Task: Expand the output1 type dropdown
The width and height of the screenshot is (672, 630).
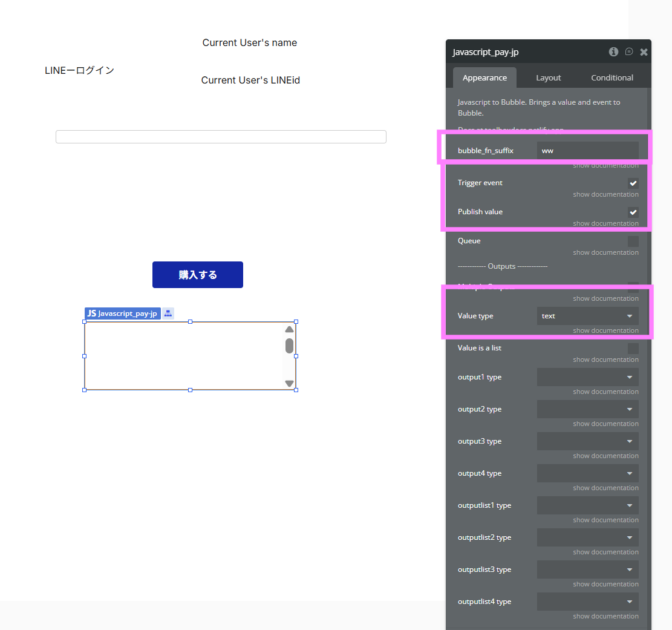Action: [587, 377]
